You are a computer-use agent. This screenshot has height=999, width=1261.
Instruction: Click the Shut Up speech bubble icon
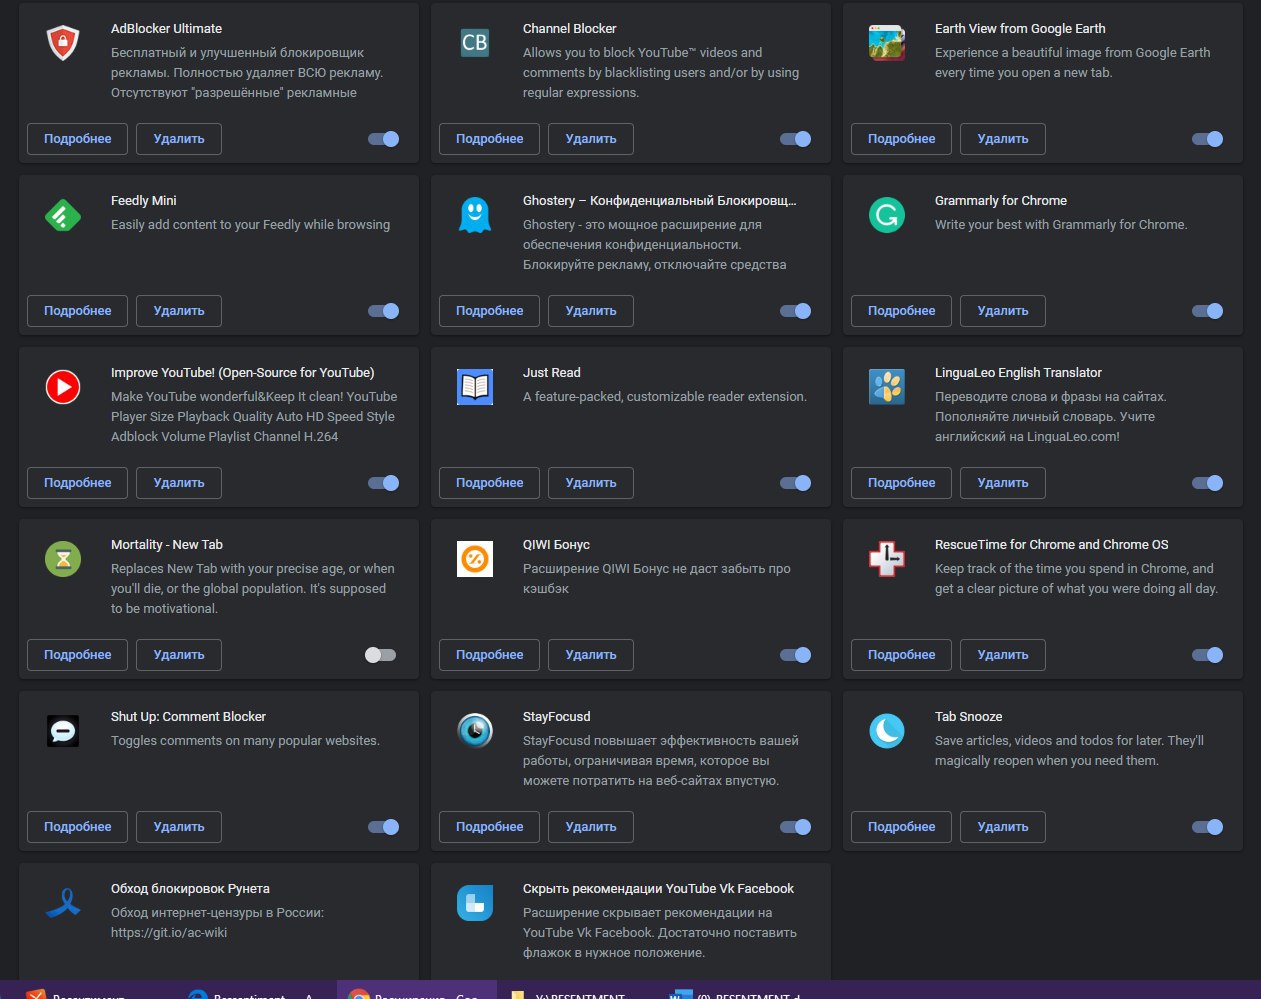[63, 731]
